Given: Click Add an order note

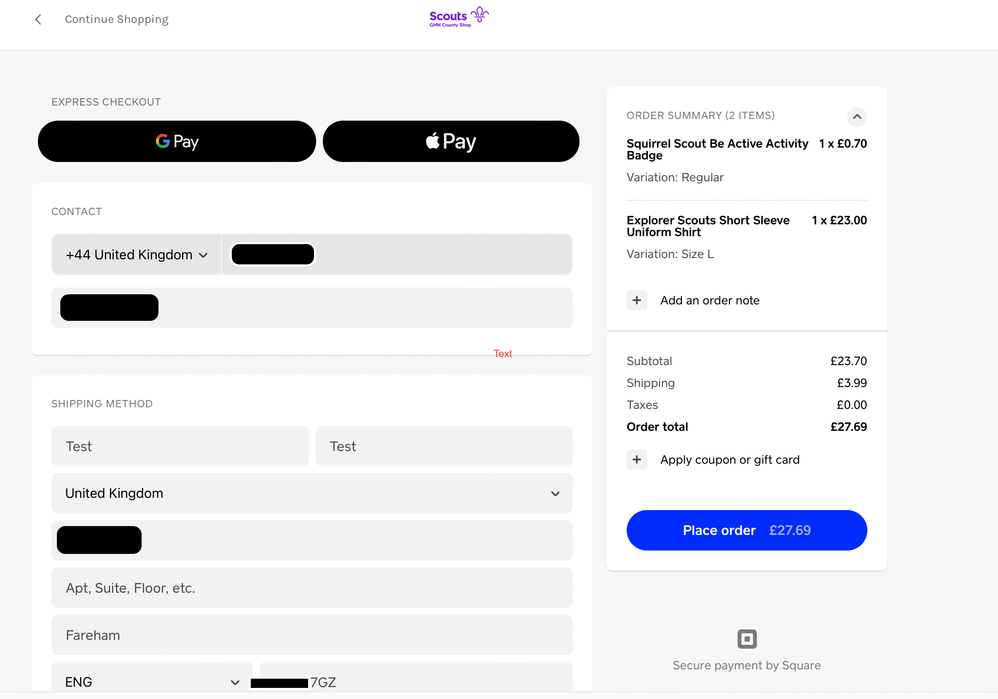Looking at the screenshot, I should point(709,300).
